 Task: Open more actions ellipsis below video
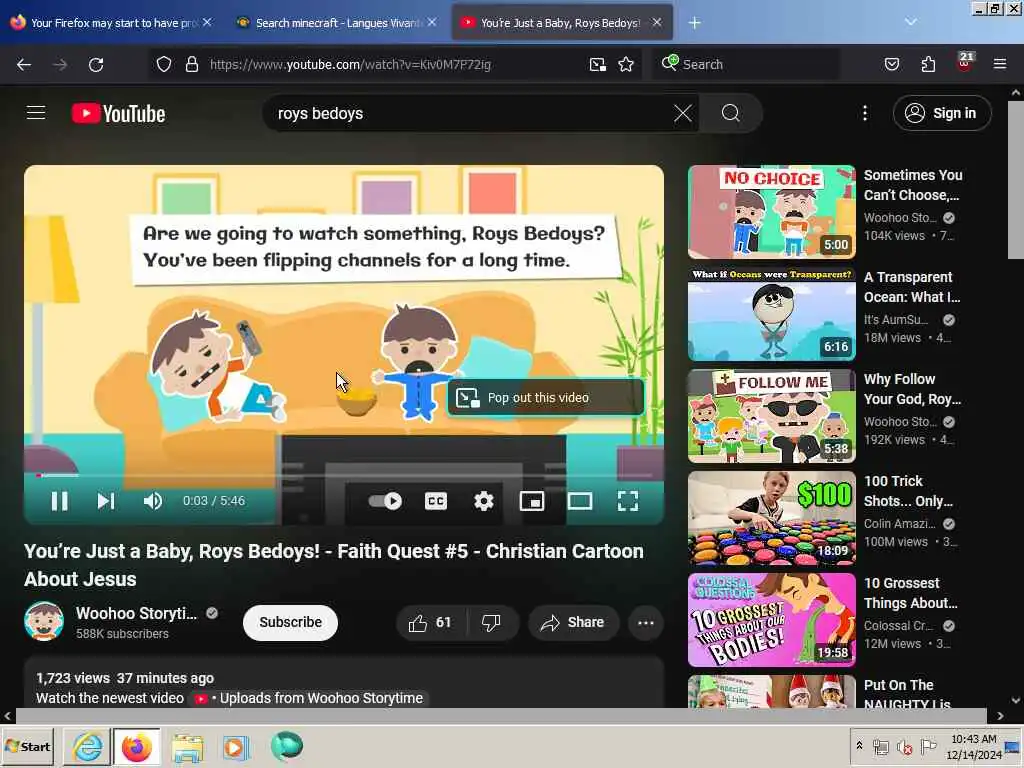[x=646, y=622]
